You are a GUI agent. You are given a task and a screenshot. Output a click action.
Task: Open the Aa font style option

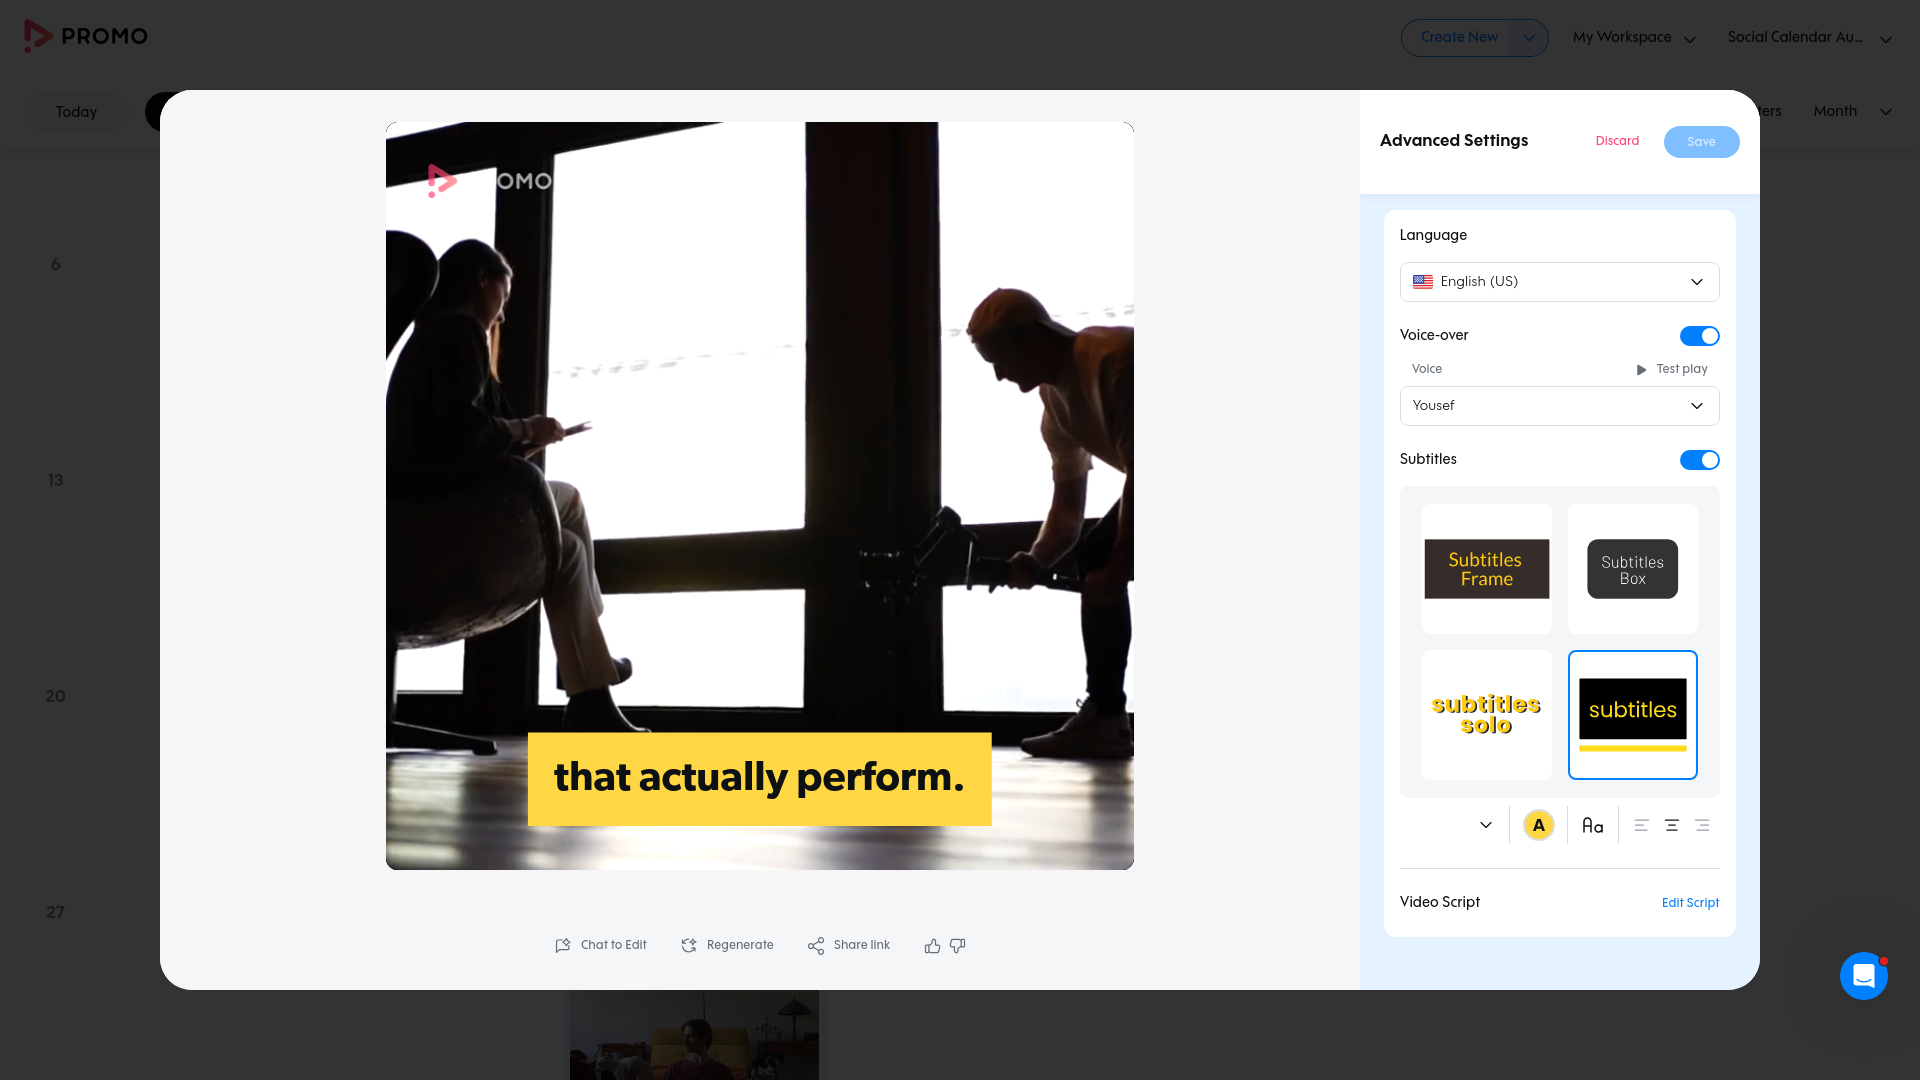(1592, 826)
